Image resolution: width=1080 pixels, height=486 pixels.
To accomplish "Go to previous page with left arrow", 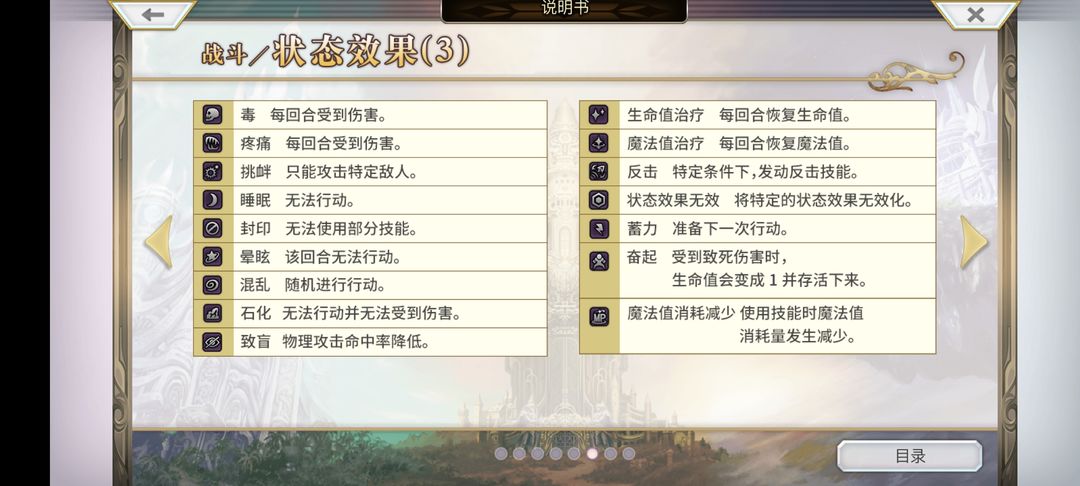I will 158,242.
